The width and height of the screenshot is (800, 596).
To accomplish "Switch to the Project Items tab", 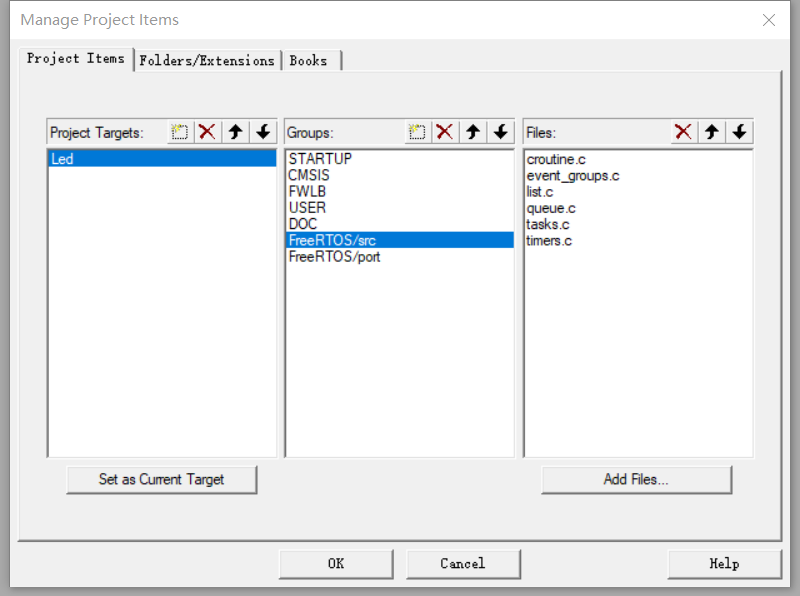I will (76, 59).
